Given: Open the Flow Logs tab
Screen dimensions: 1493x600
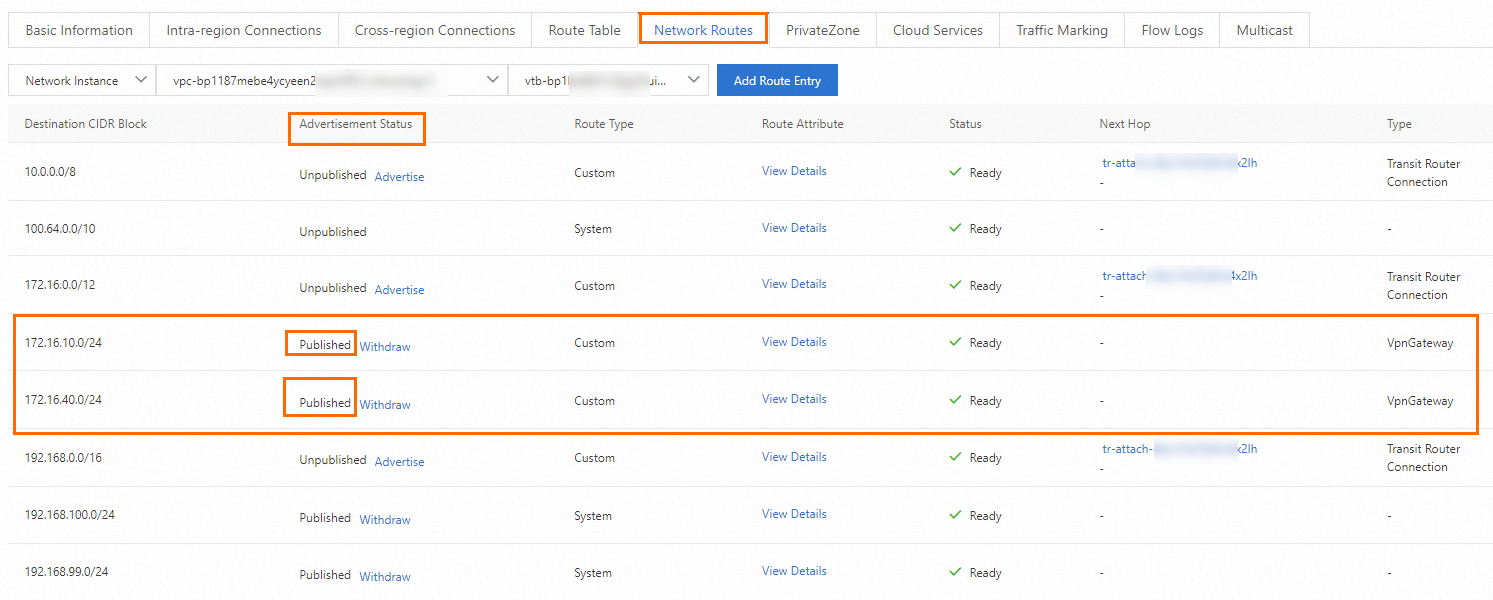Looking at the screenshot, I should [1172, 30].
